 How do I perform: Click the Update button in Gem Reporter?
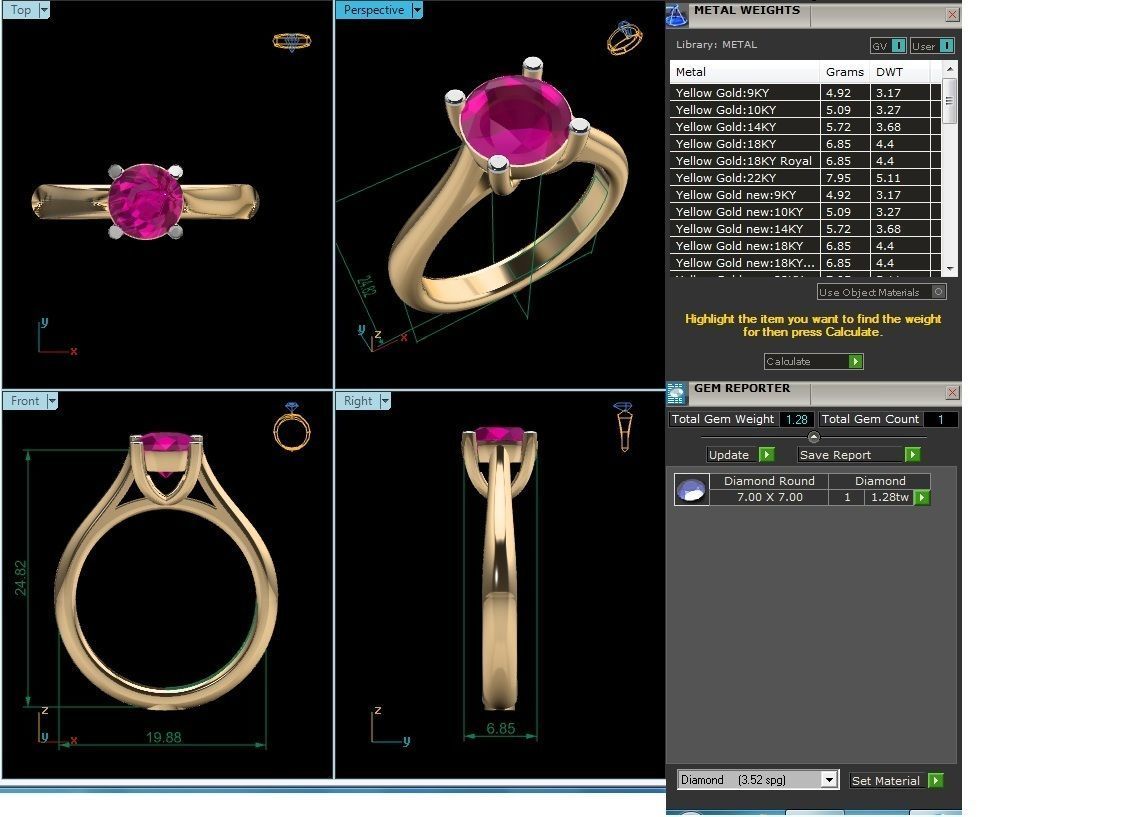[740, 455]
